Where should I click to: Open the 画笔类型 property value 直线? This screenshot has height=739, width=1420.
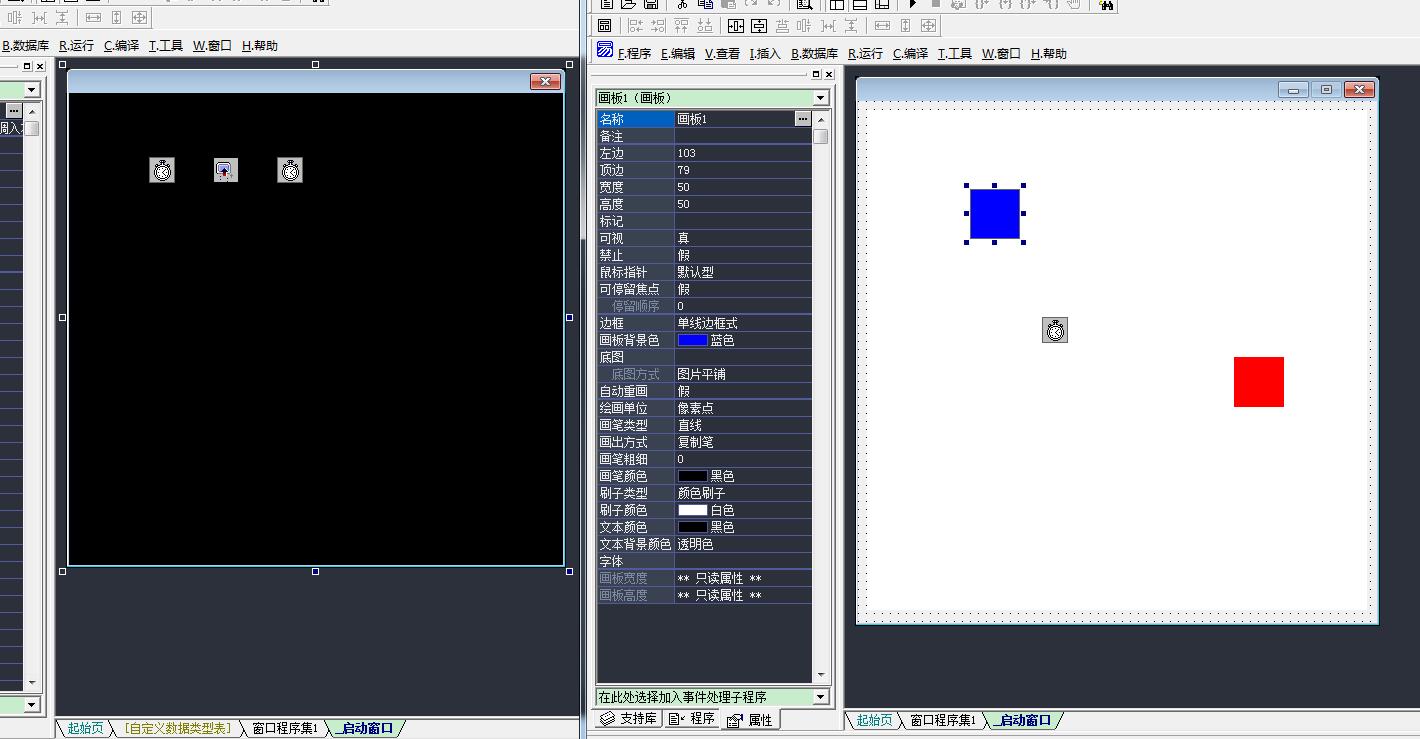point(743,425)
